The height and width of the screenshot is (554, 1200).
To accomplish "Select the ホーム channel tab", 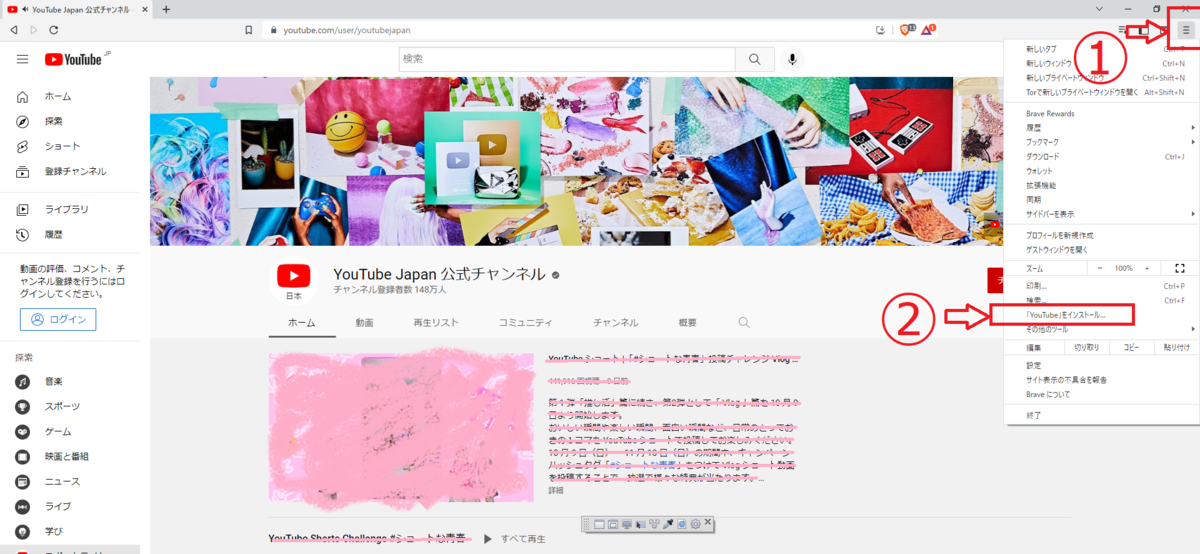I will [x=301, y=322].
